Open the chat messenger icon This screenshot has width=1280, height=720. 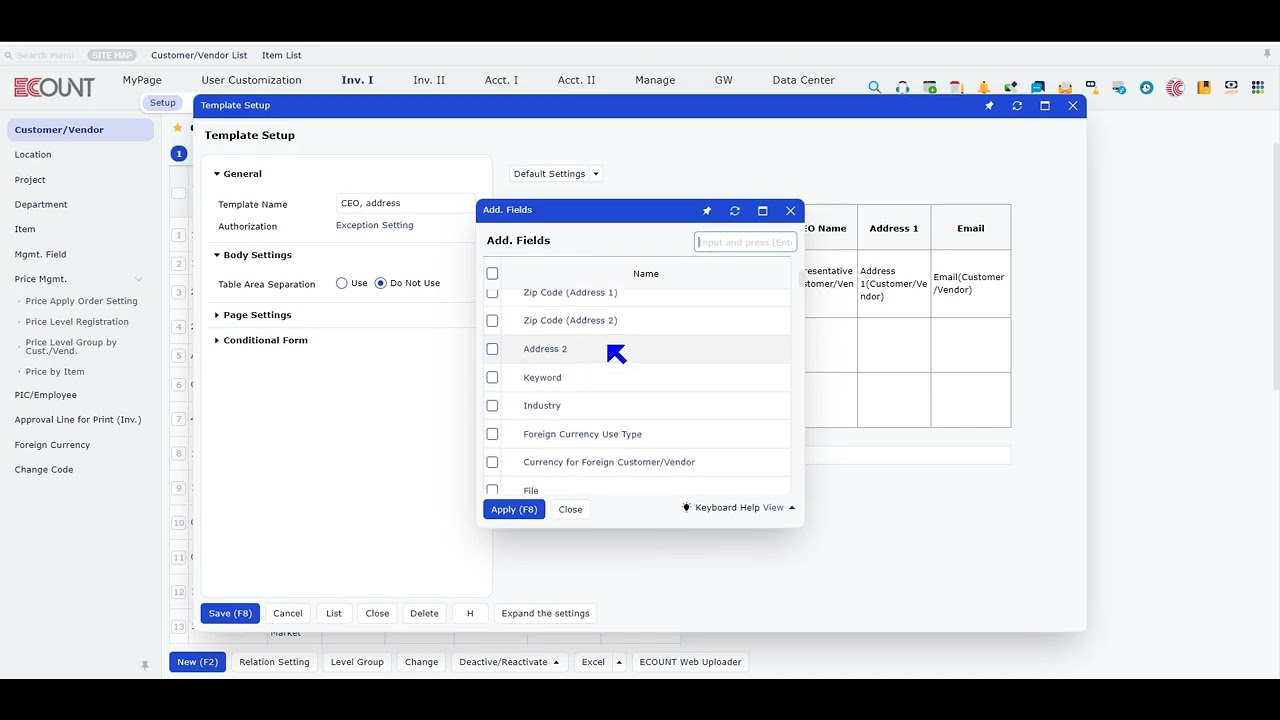pos(1038,87)
